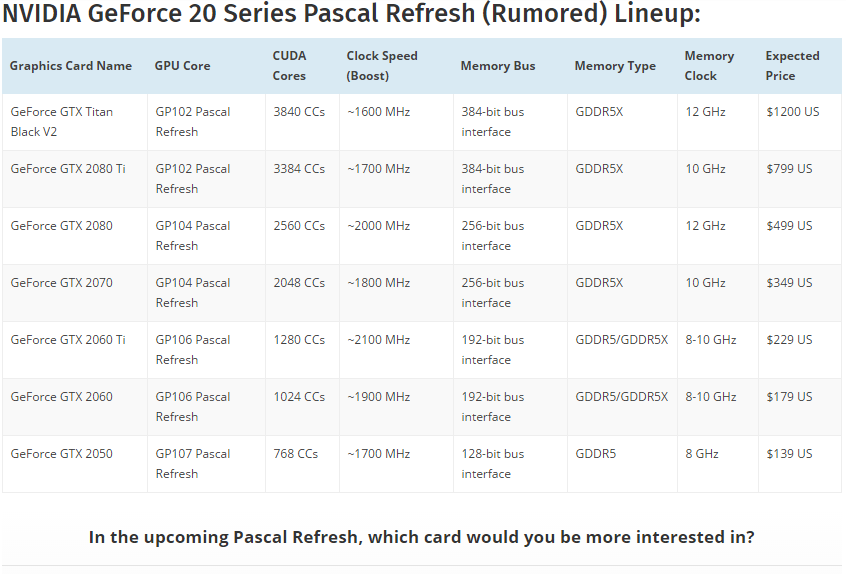Click the NVIDIA GeForce 20 Series lineup heading
Screen dimensions: 846x574
(351, 15)
